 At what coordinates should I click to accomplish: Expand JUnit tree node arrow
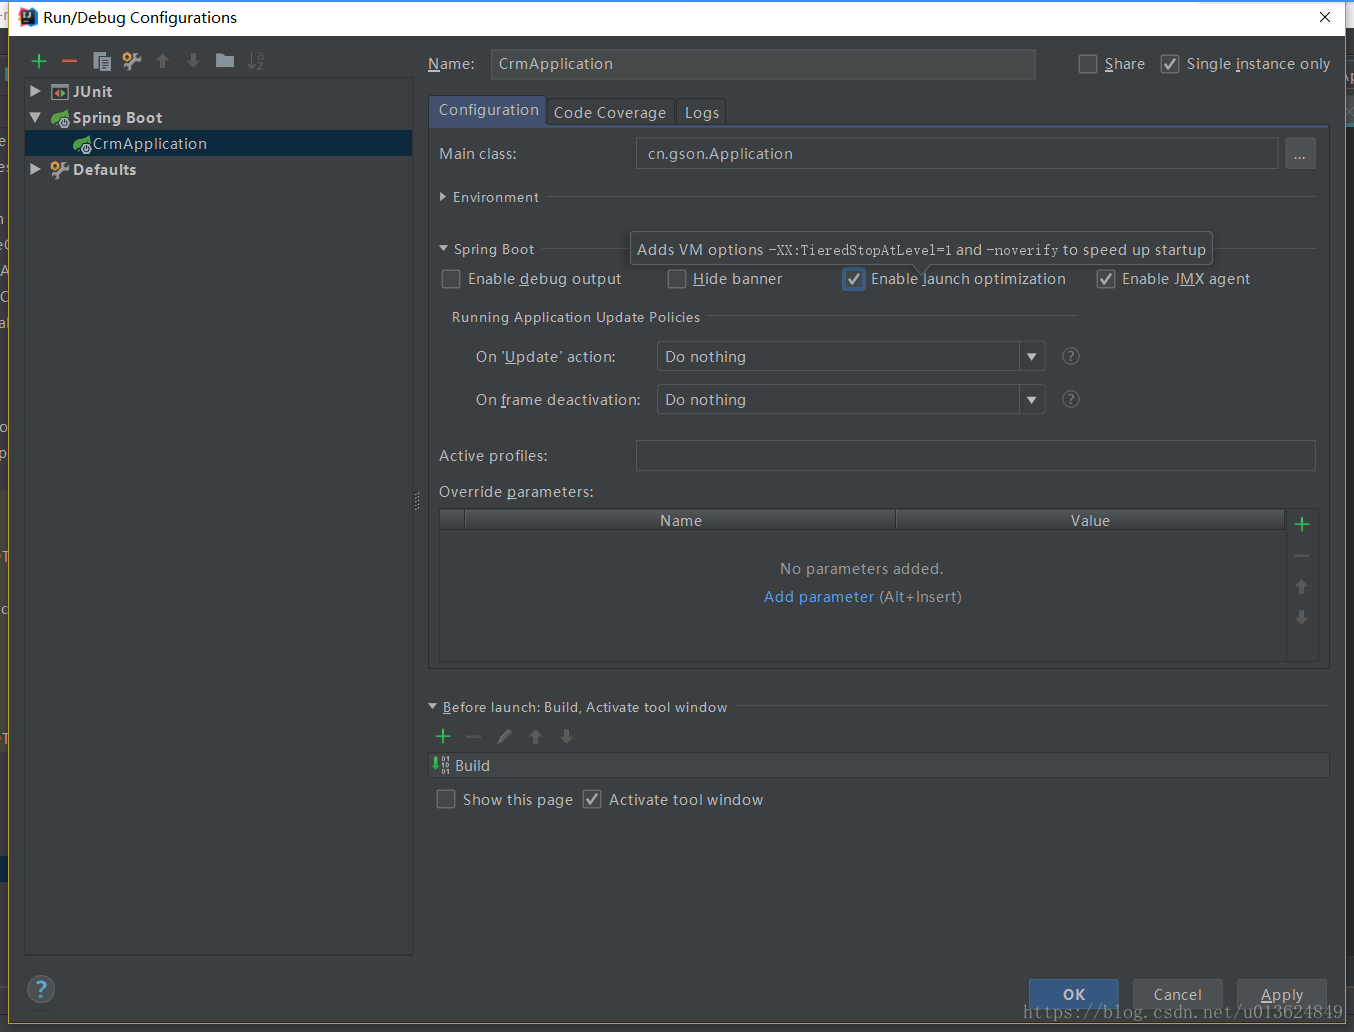[x=35, y=91]
